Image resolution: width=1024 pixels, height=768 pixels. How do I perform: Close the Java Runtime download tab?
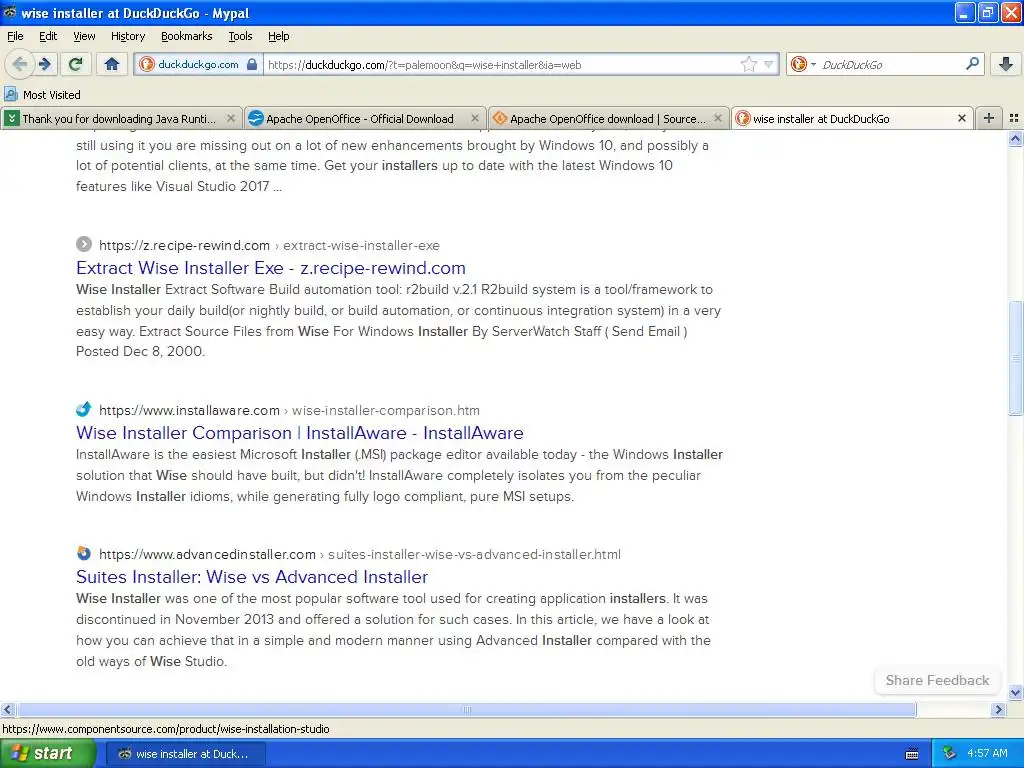231,118
